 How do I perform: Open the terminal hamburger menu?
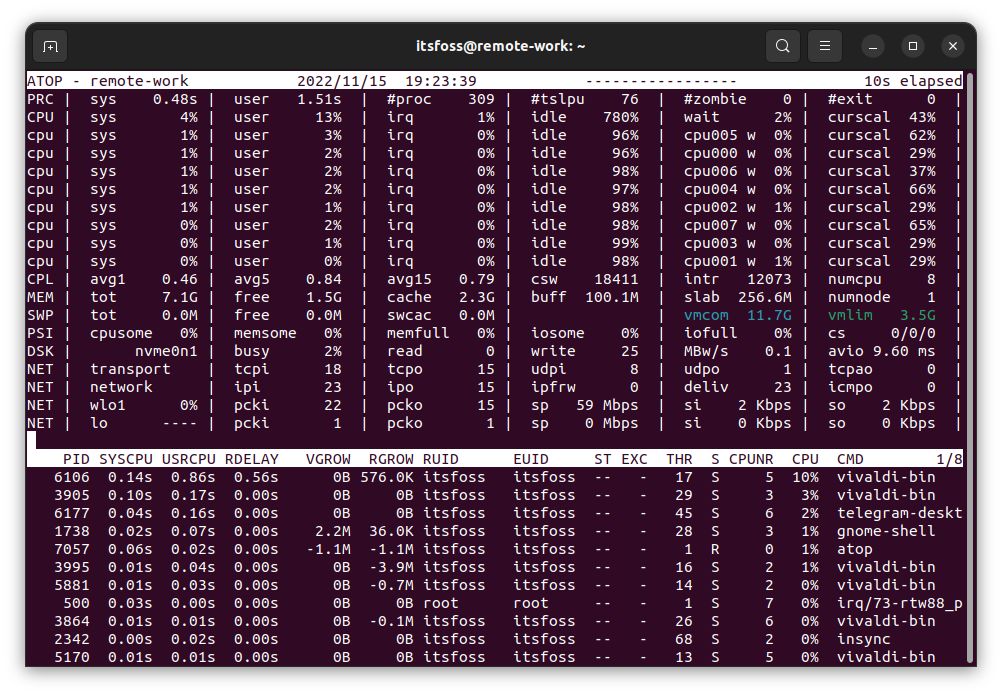[x=824, y=46]
